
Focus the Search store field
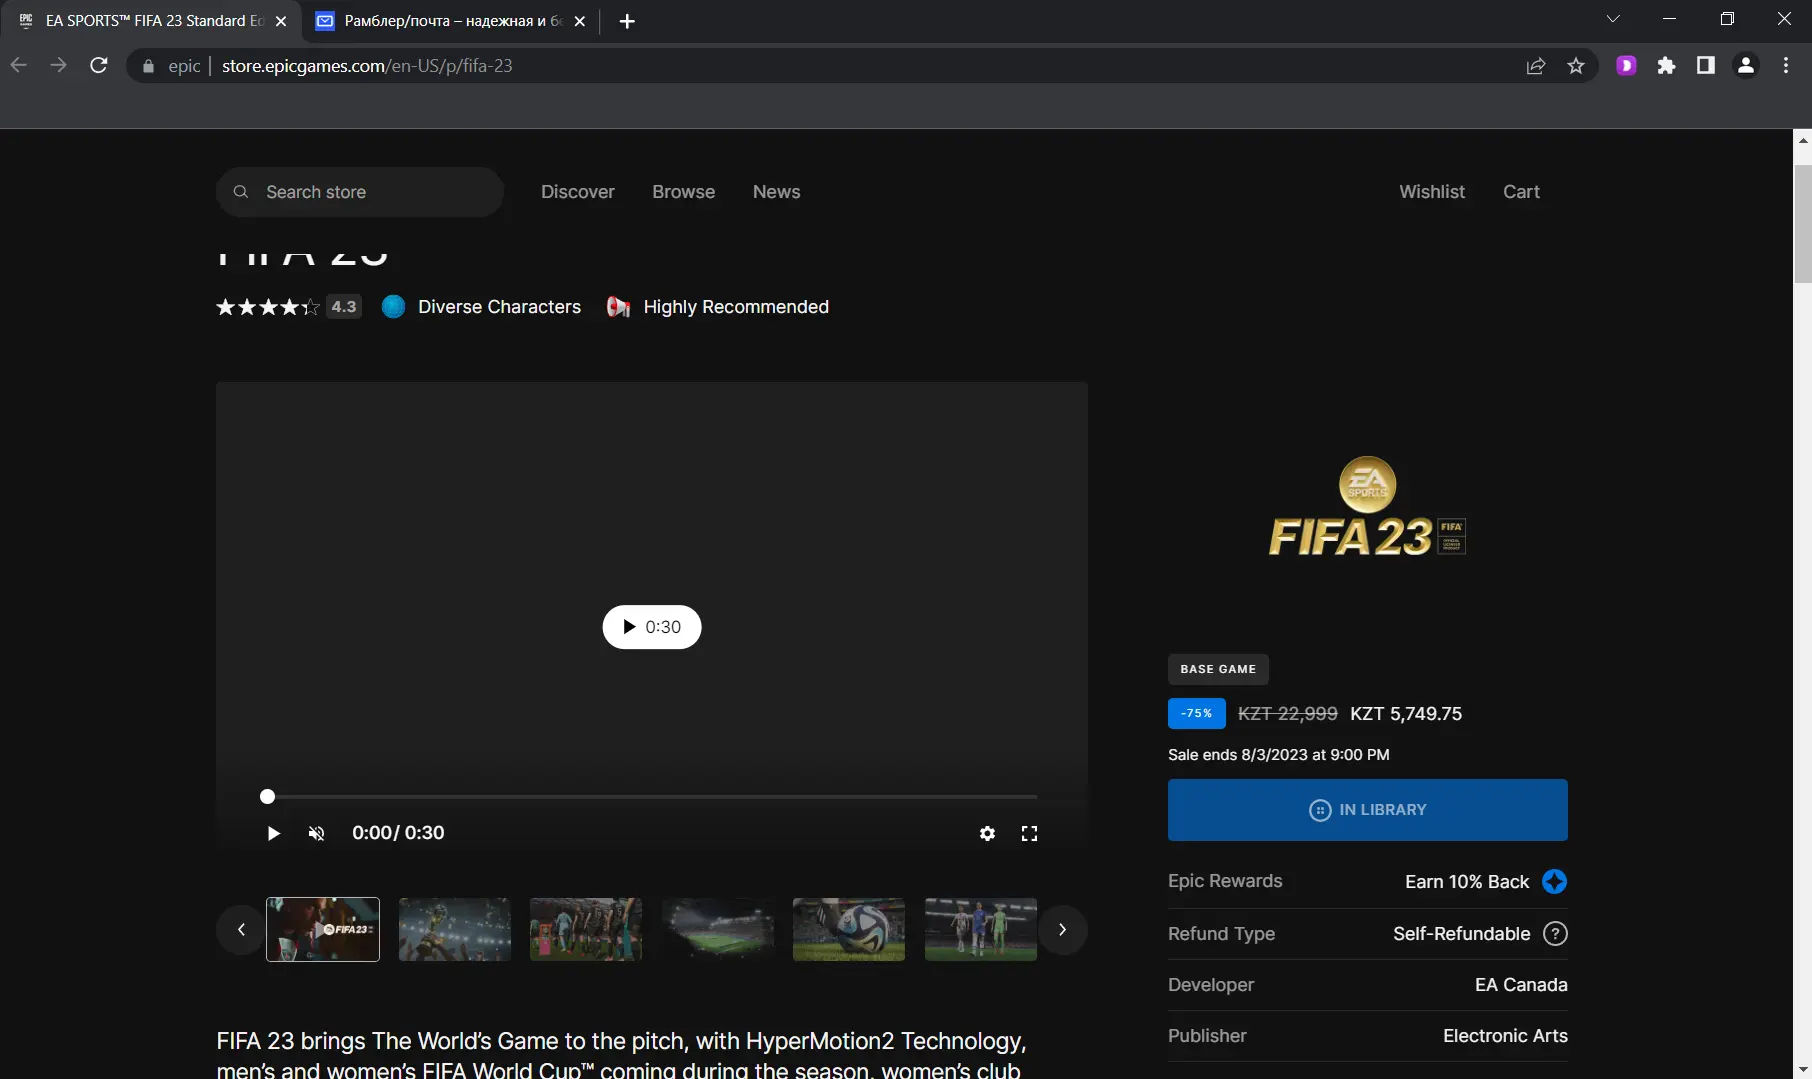tap(360, 192)
